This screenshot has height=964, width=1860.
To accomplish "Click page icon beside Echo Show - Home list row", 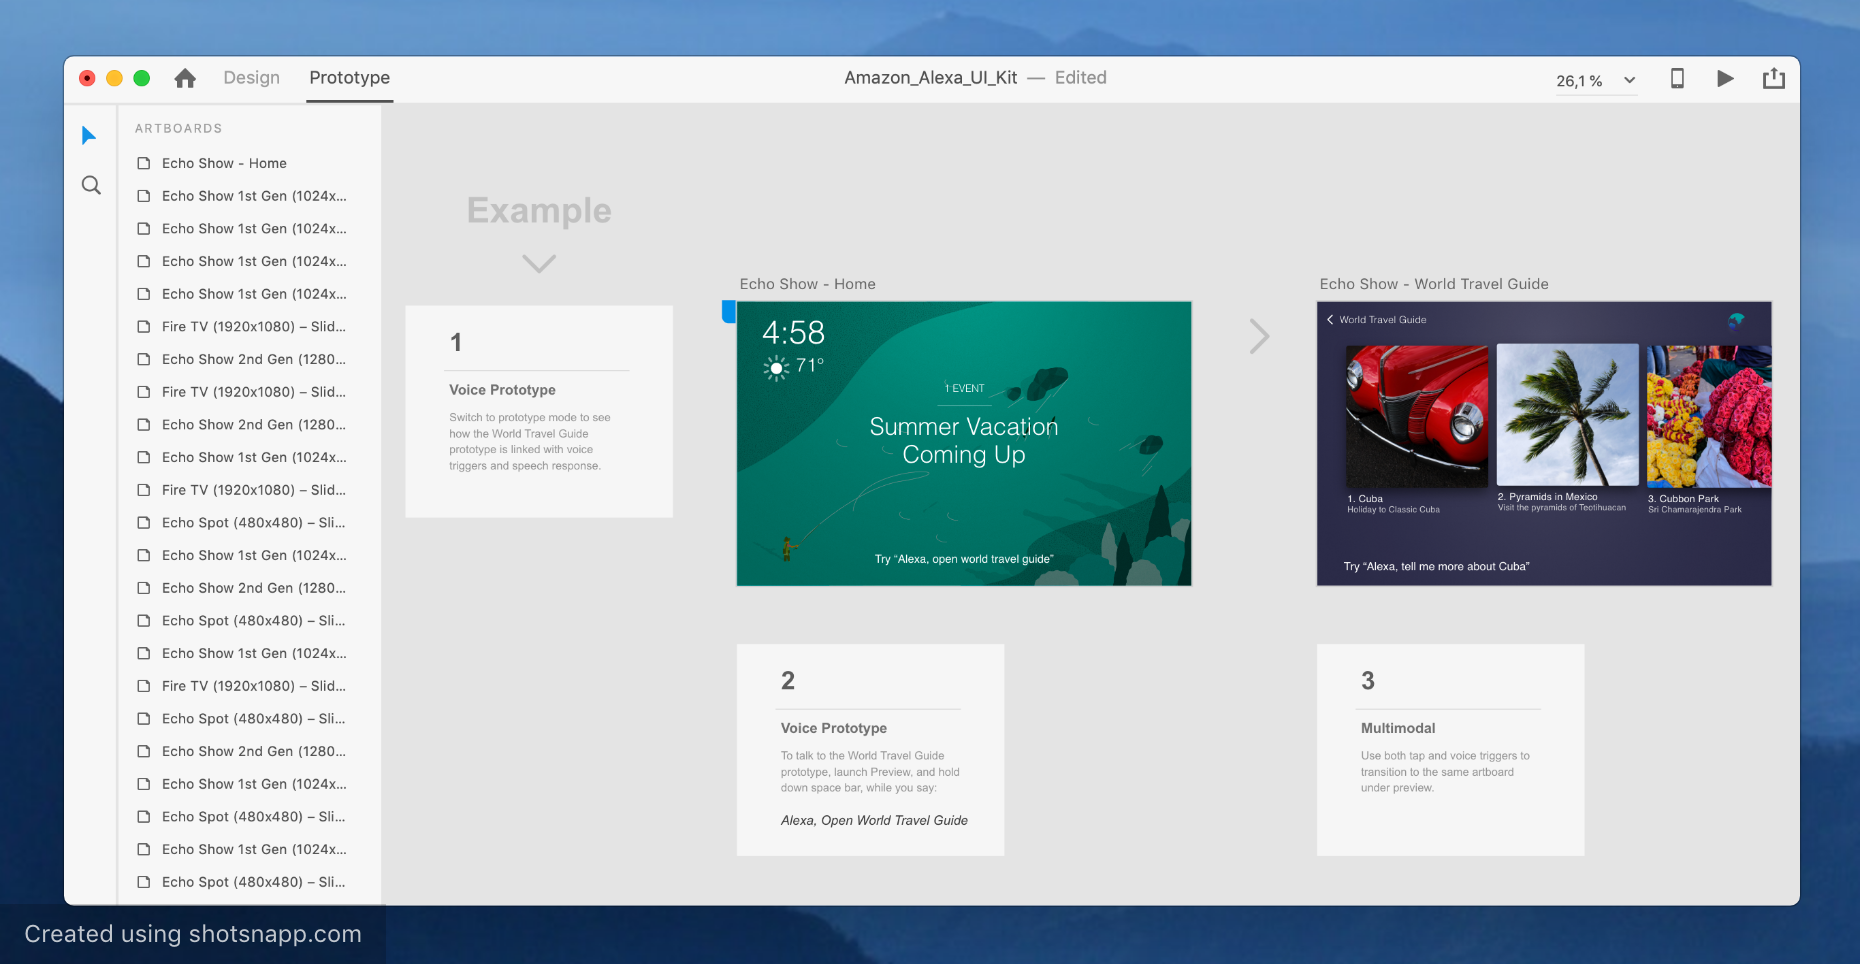I will point(144,163).
